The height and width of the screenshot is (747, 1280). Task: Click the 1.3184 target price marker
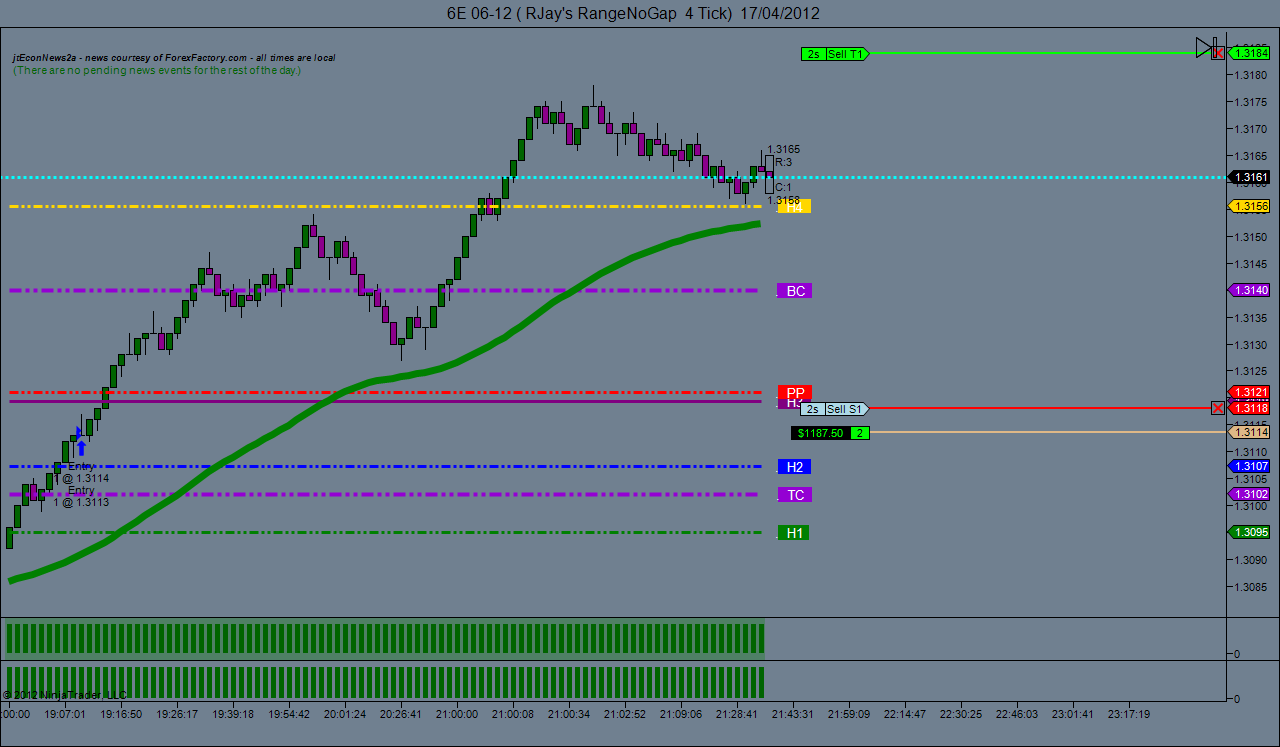tap(1249, 53)
